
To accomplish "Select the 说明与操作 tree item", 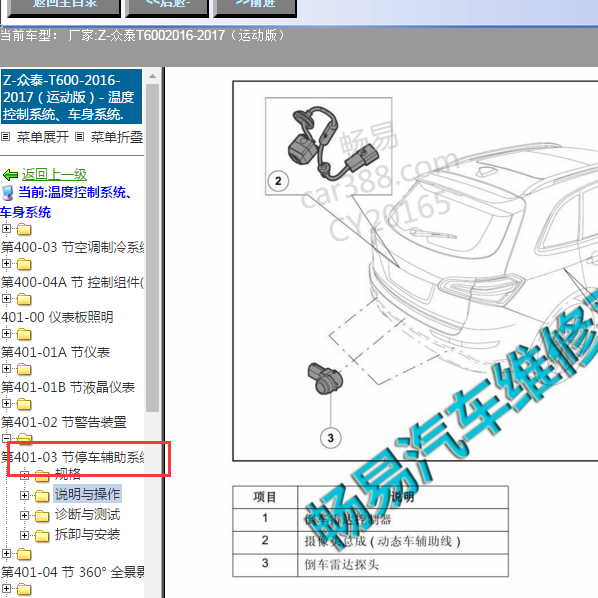I will [87, 494].
